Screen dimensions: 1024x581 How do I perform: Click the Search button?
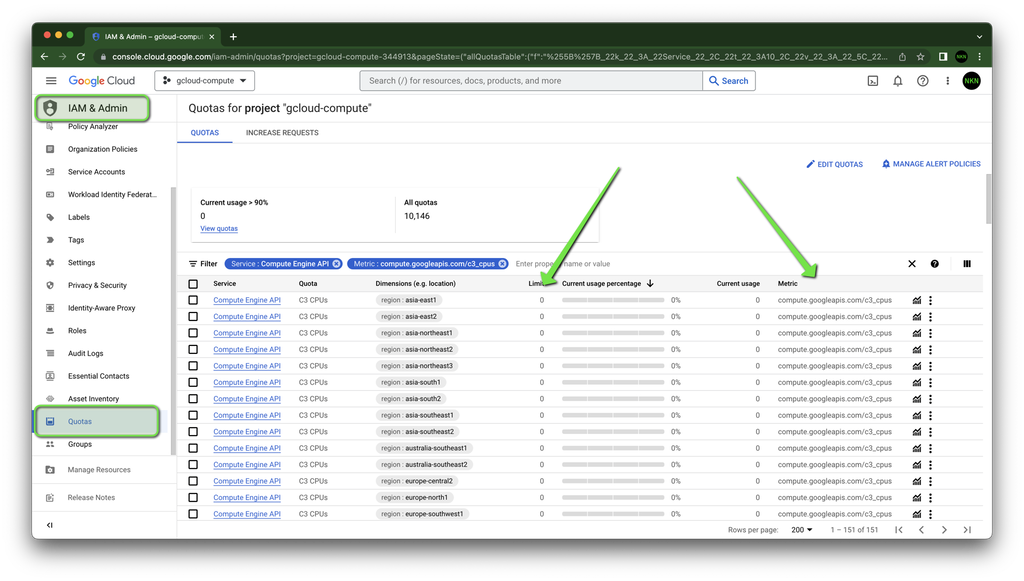pos(729,81)
